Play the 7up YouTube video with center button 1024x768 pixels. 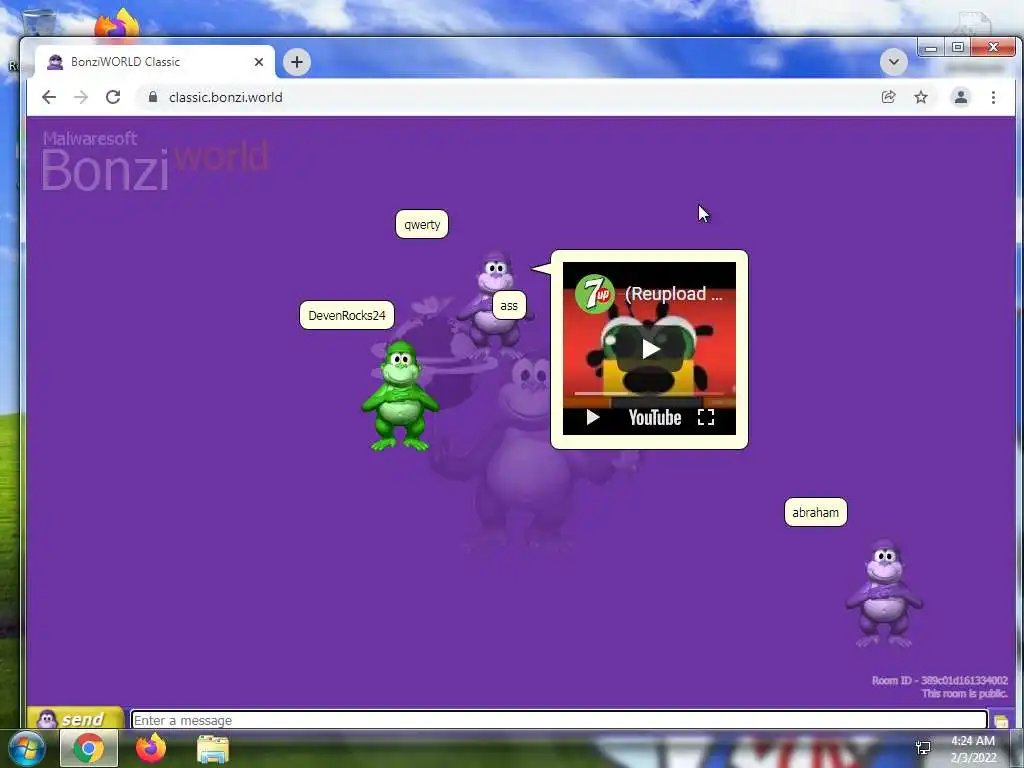coord(650,349)
